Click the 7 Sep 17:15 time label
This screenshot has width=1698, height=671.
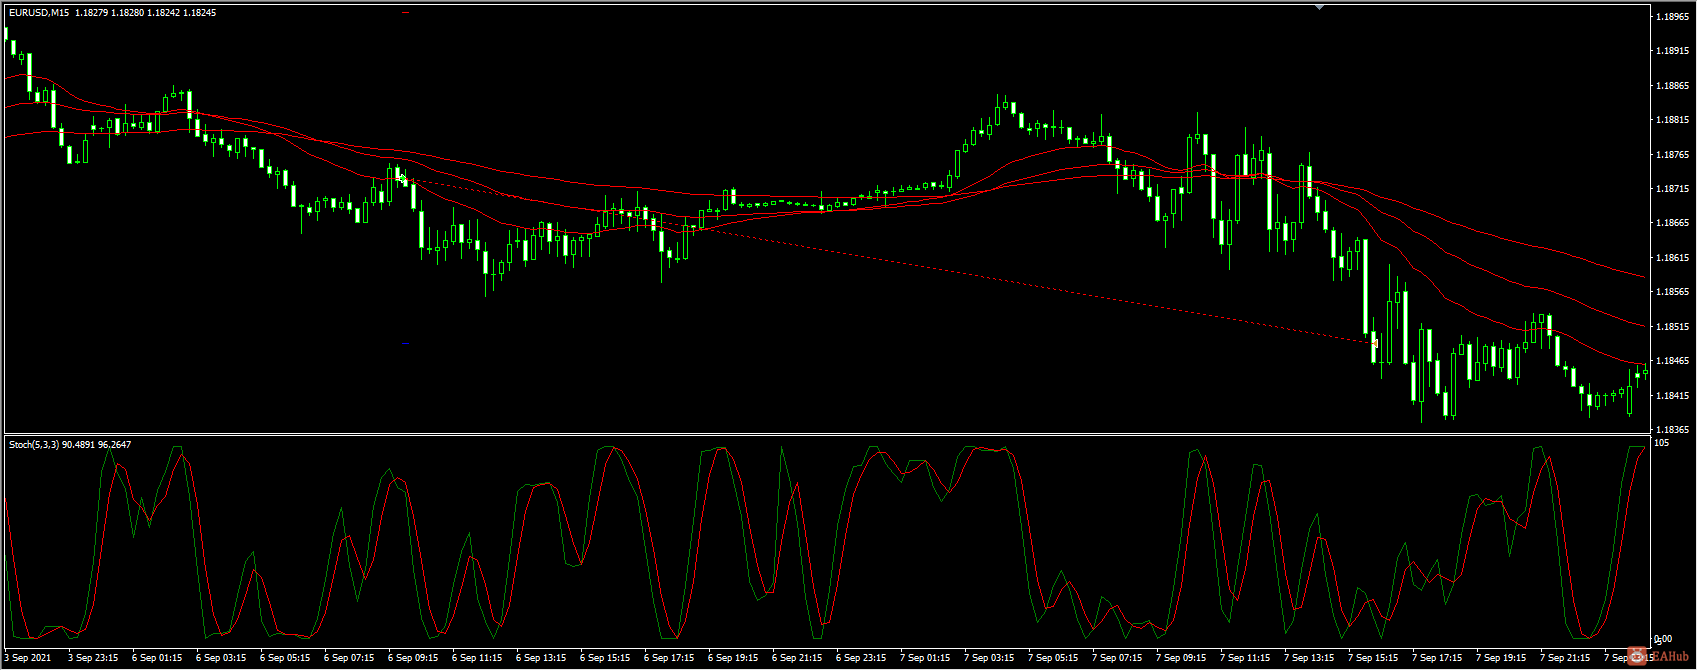tap(1437, 658)
